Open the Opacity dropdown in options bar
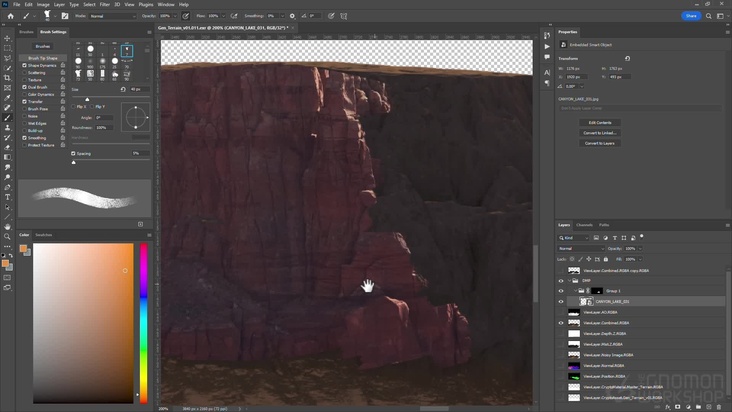732x412 pixels. click(175, 16)
